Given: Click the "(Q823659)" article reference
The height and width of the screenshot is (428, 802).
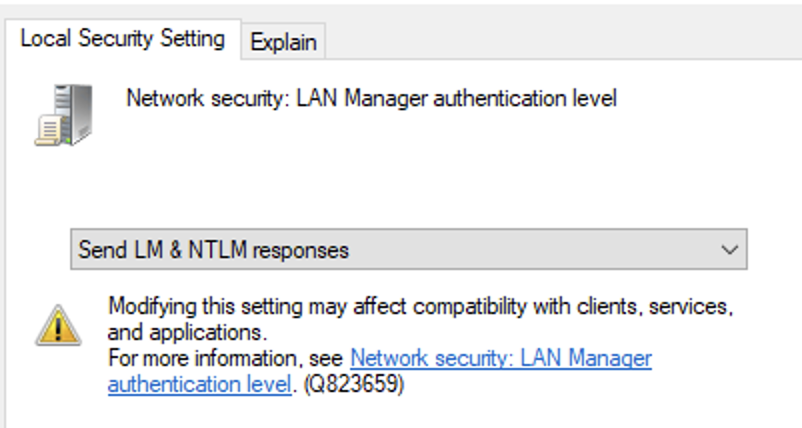Looking at the screenshot, I should point(356,384).
